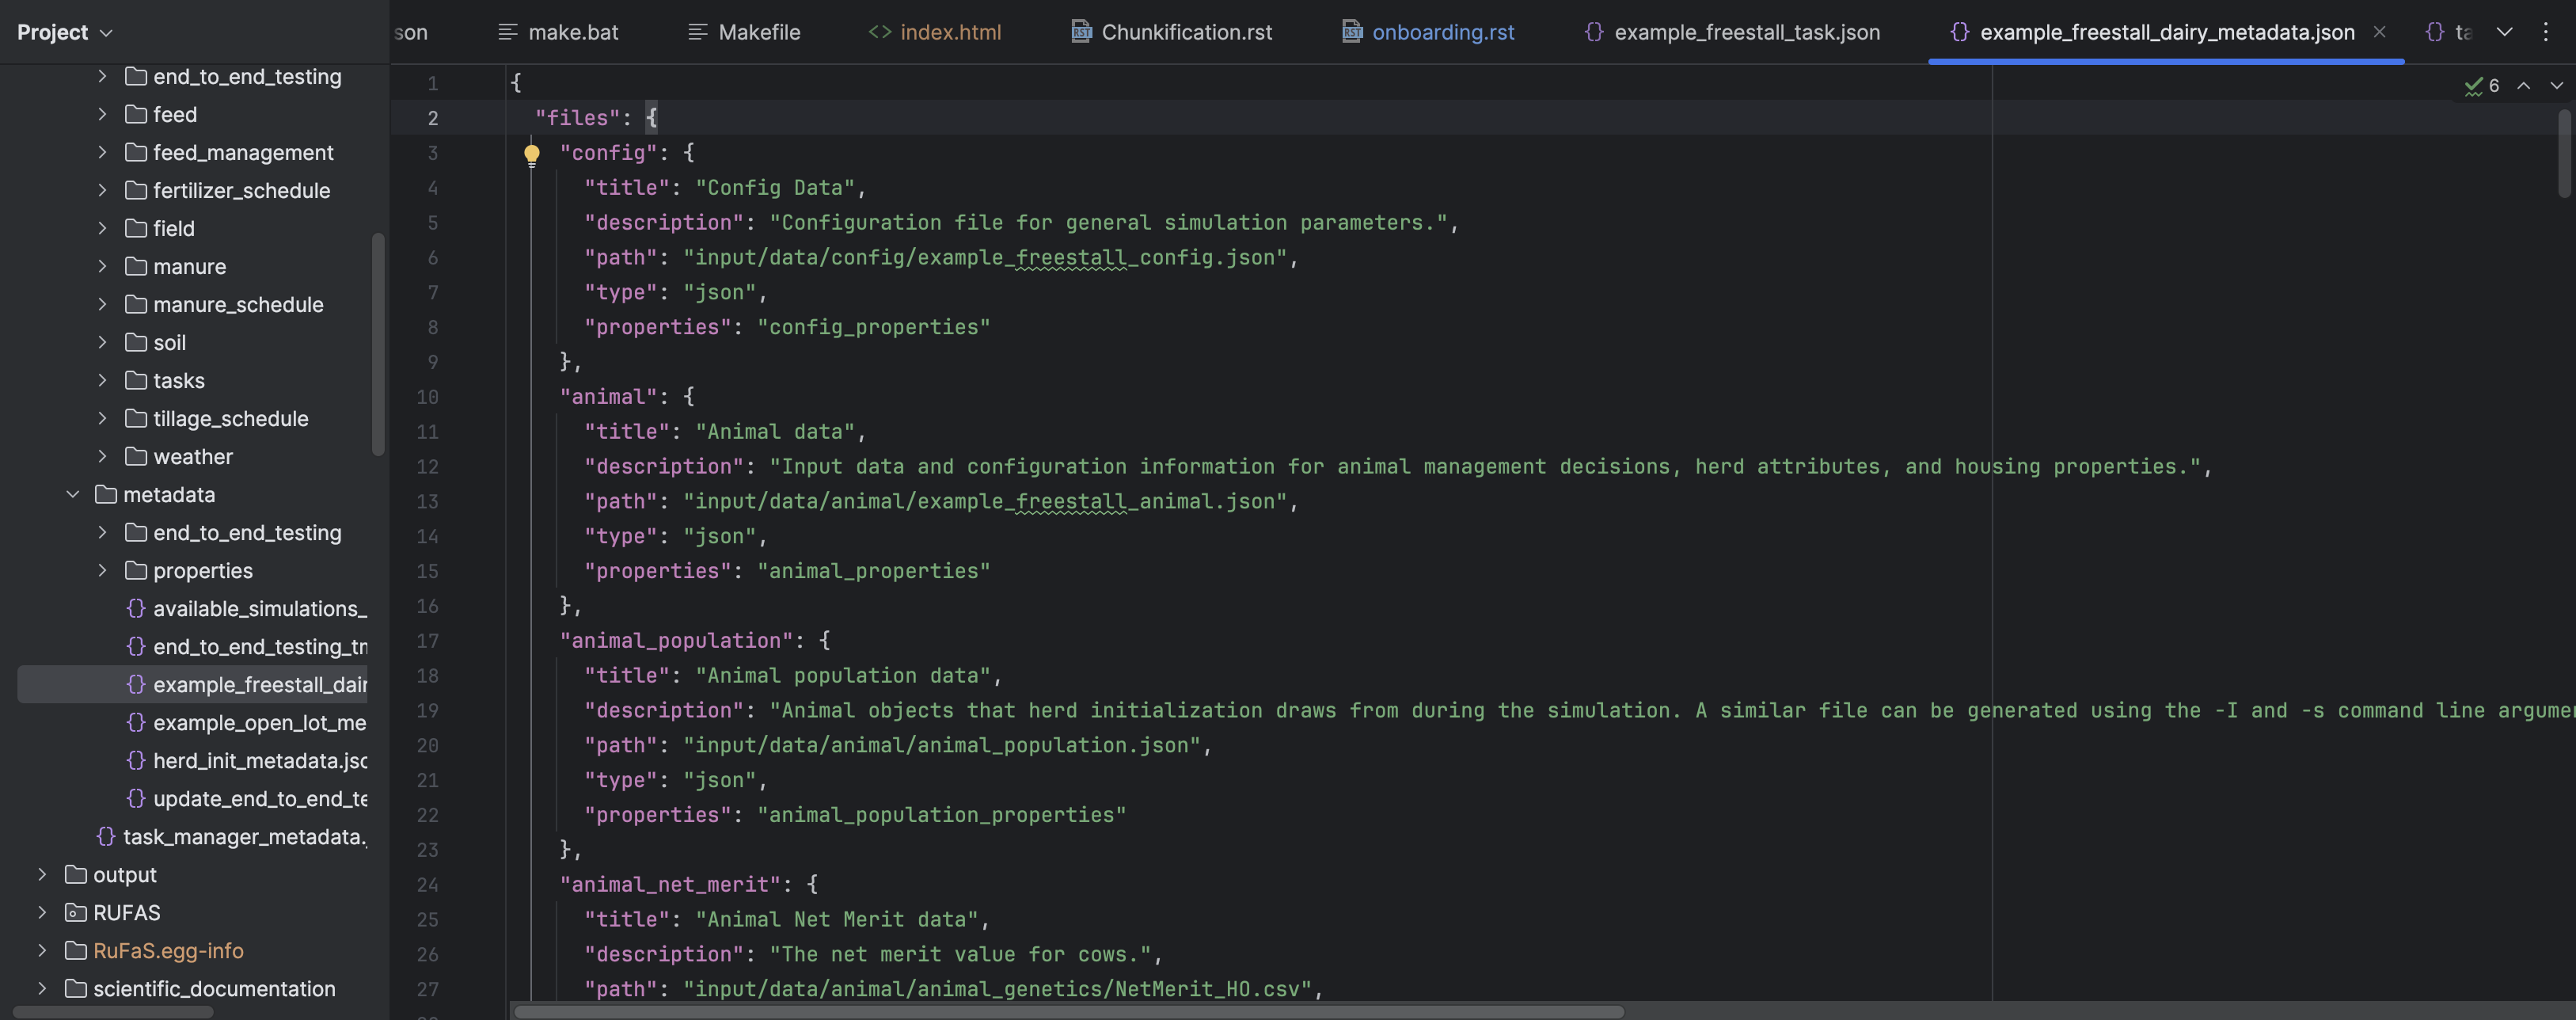Select the RuFaS.egg-info folder
This screenshot has width=2576, height=1020.
pyautogui.click(x=168, y=951)
